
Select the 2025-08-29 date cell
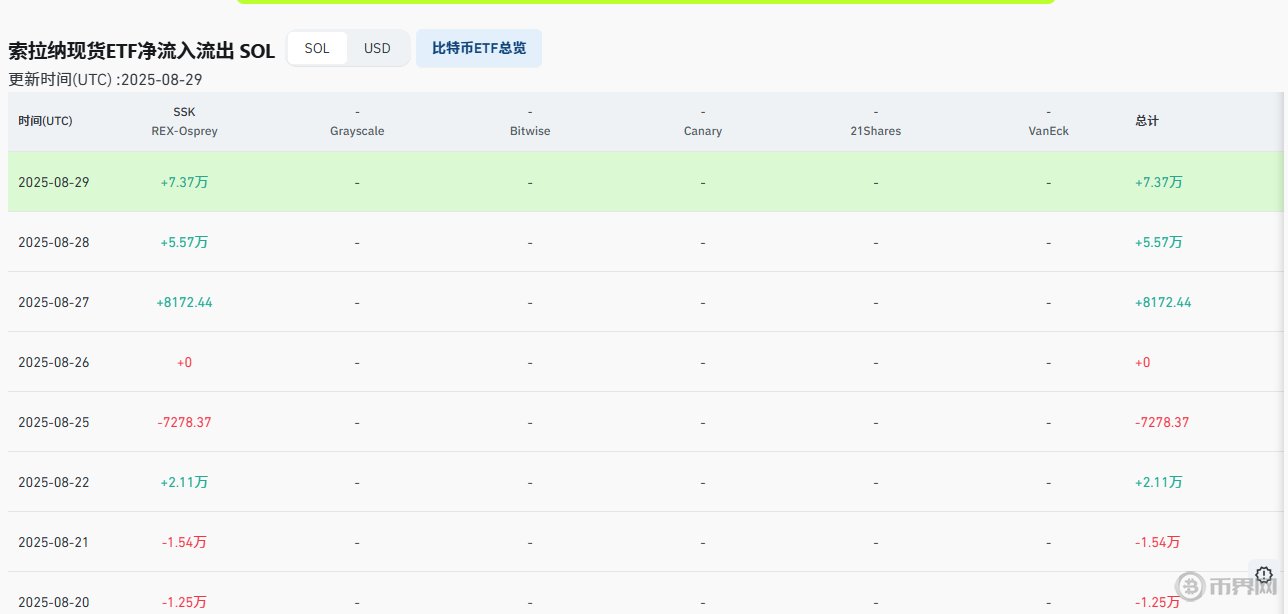click(54, 182)
